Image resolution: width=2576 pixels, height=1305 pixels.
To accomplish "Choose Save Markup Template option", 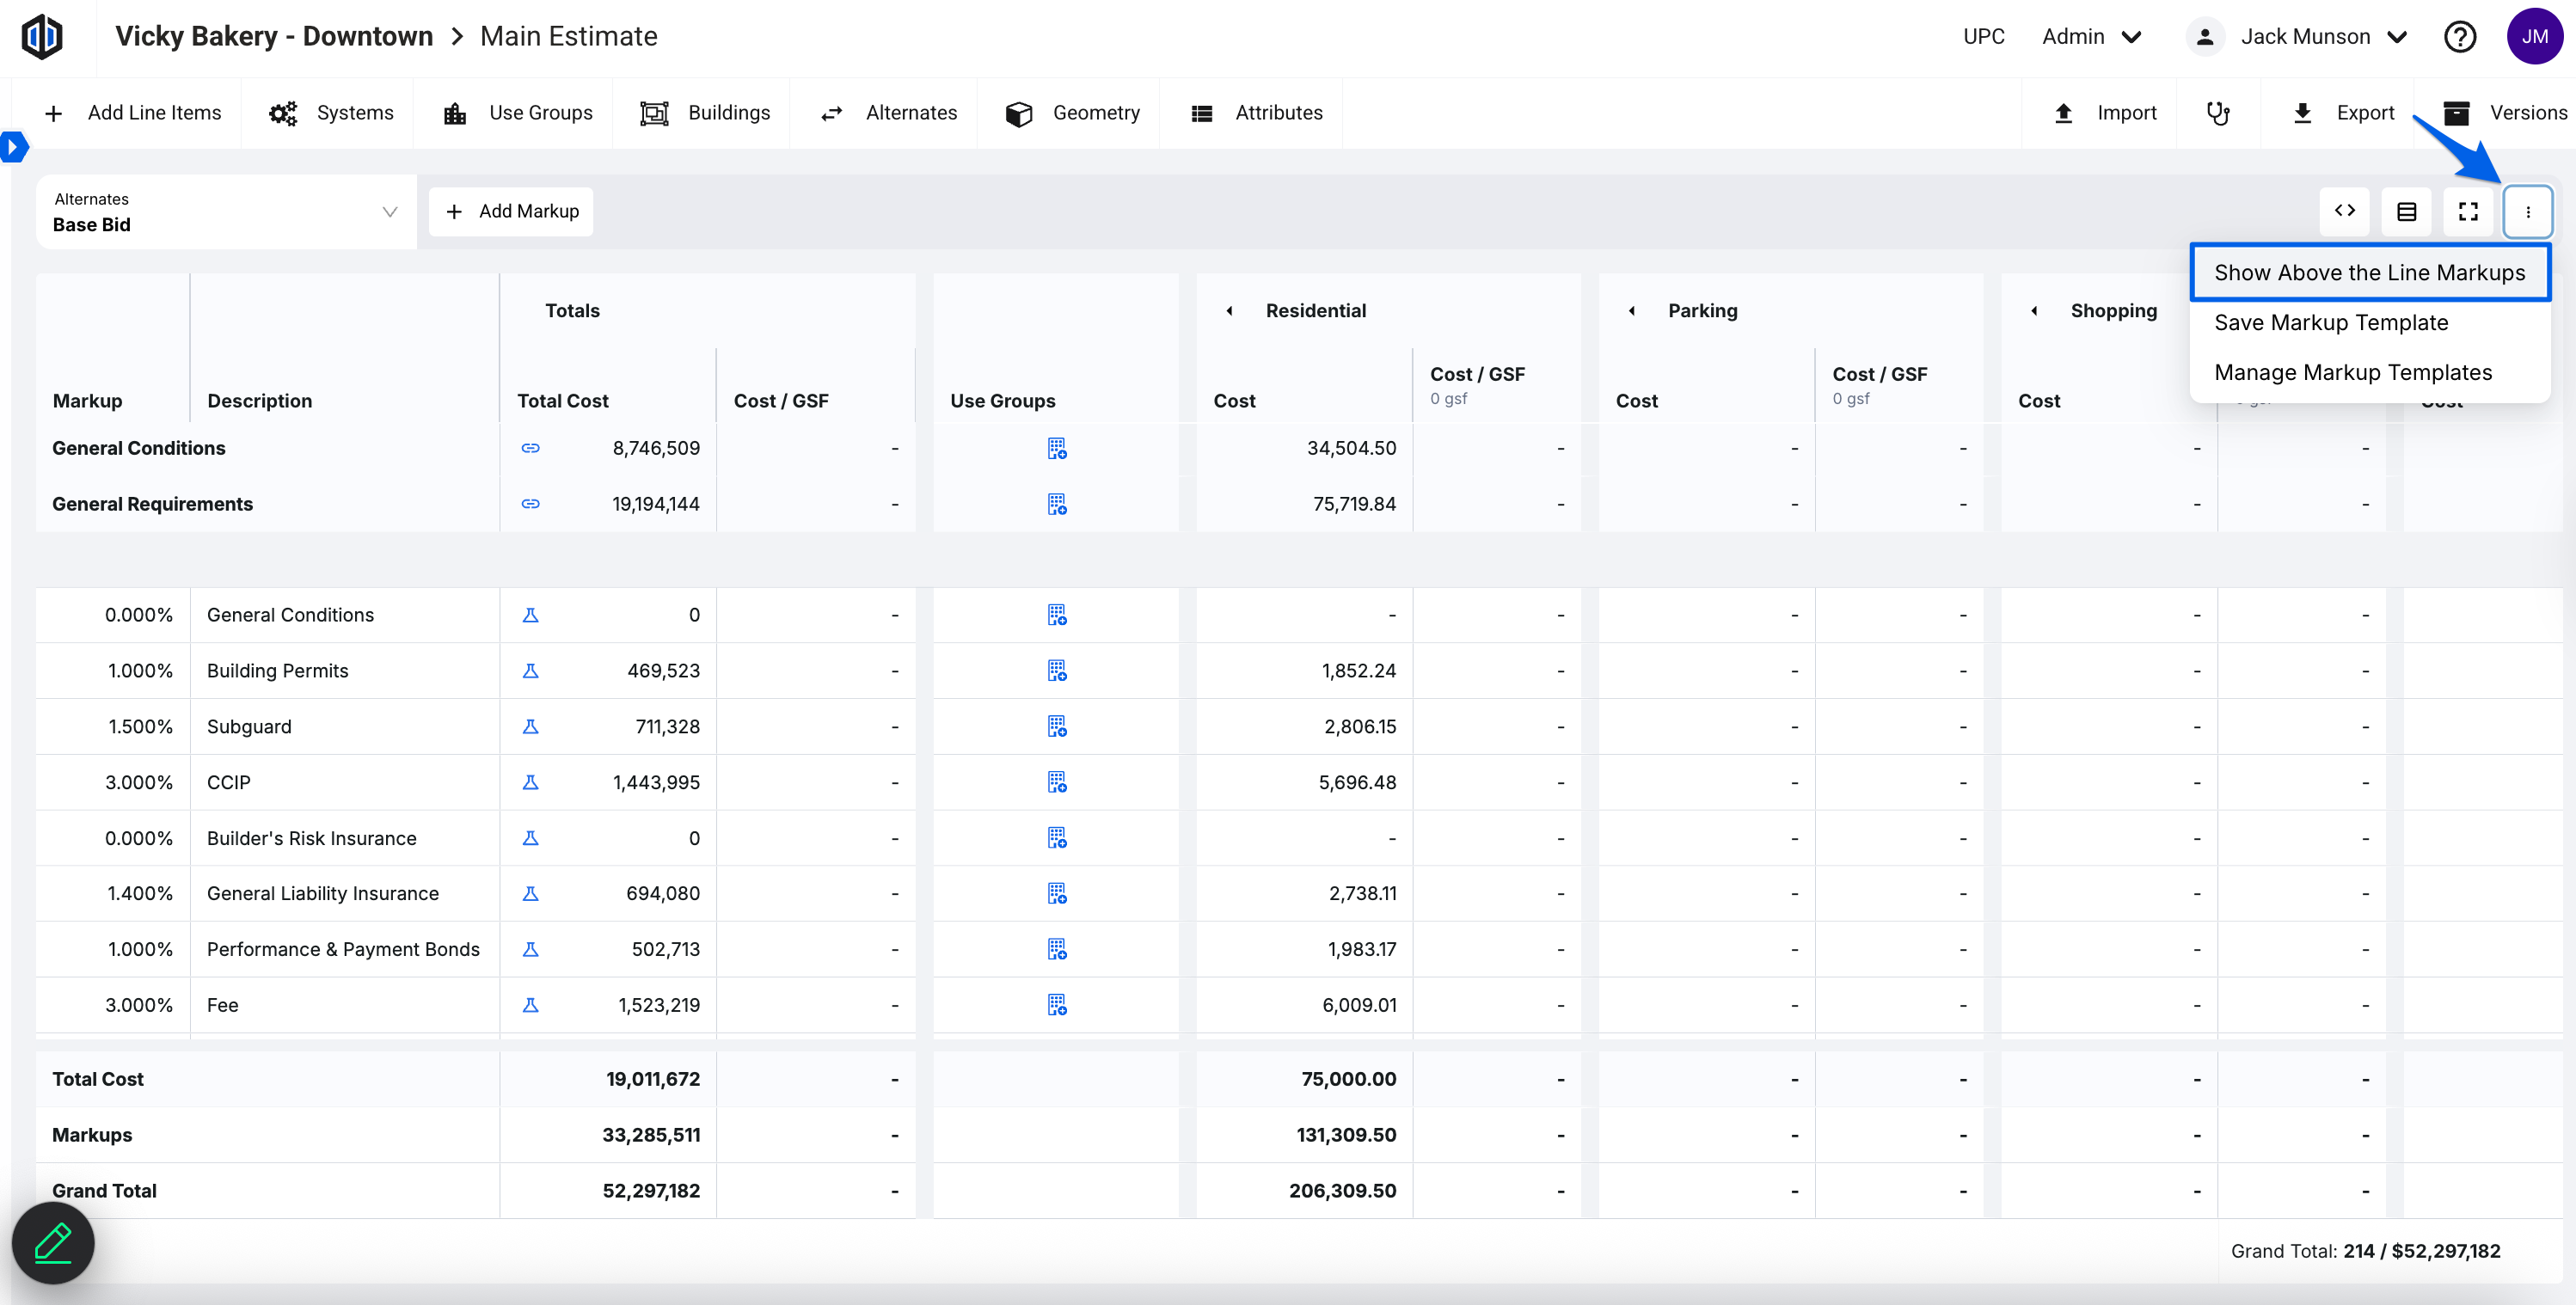I will (2330, 322).
